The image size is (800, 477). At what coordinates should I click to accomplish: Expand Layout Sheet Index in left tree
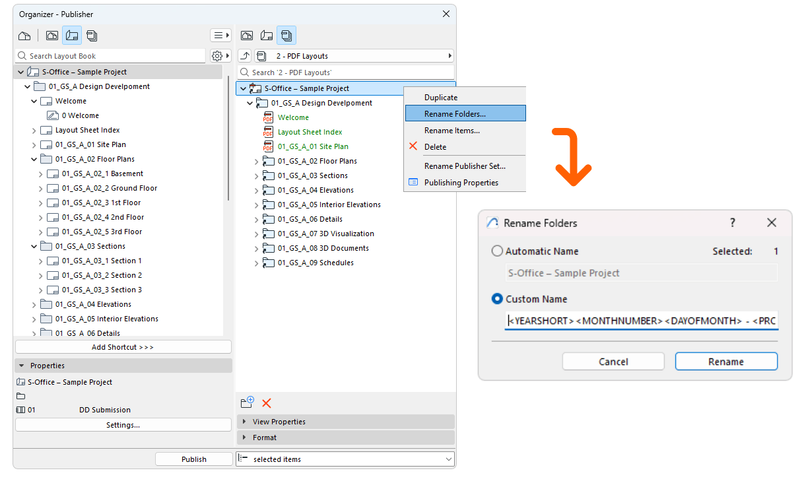(34, 130)
